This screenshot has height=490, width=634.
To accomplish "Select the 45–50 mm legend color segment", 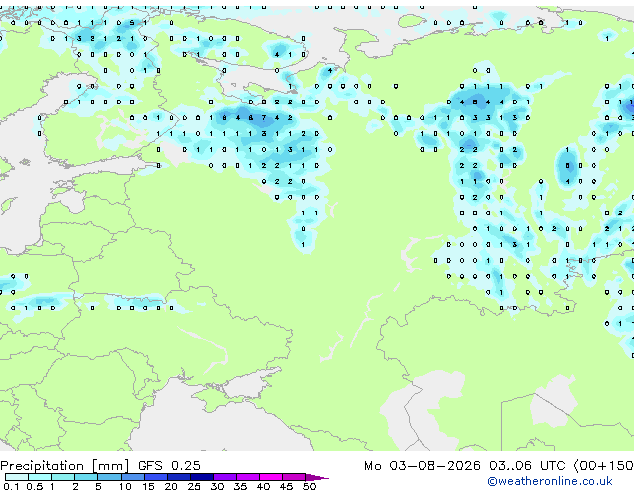I will point(294,477).
